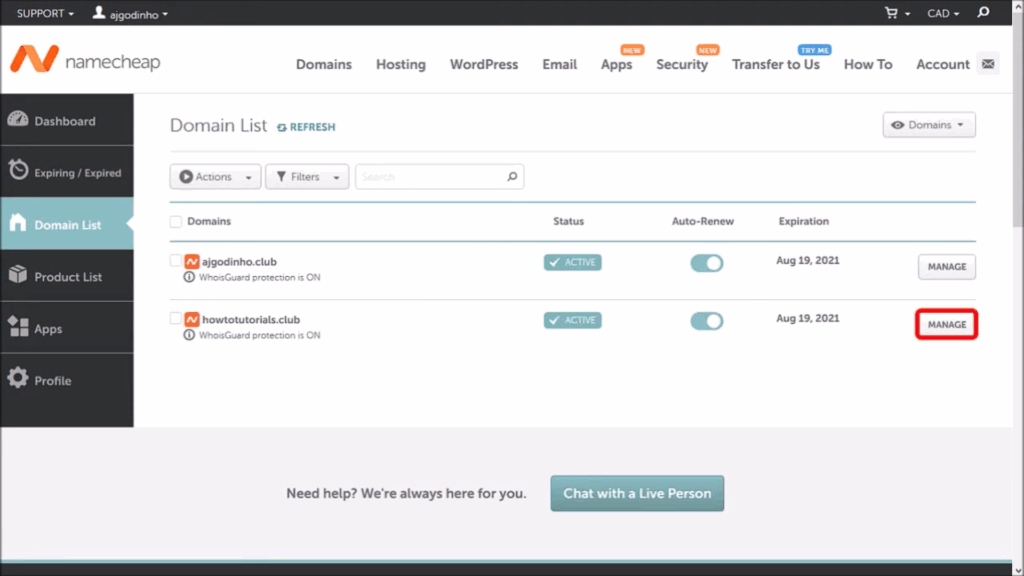Image resolution: width=1024 pixels, height=576 pixels.
Task: Click the domain search input field
Action: pos(430,177)
